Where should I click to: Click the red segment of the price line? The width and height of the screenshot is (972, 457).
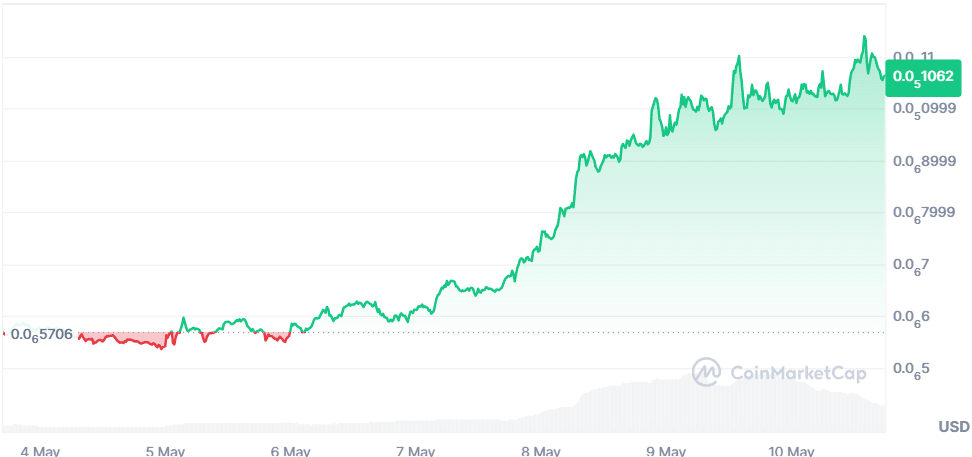tap(120, 341)
